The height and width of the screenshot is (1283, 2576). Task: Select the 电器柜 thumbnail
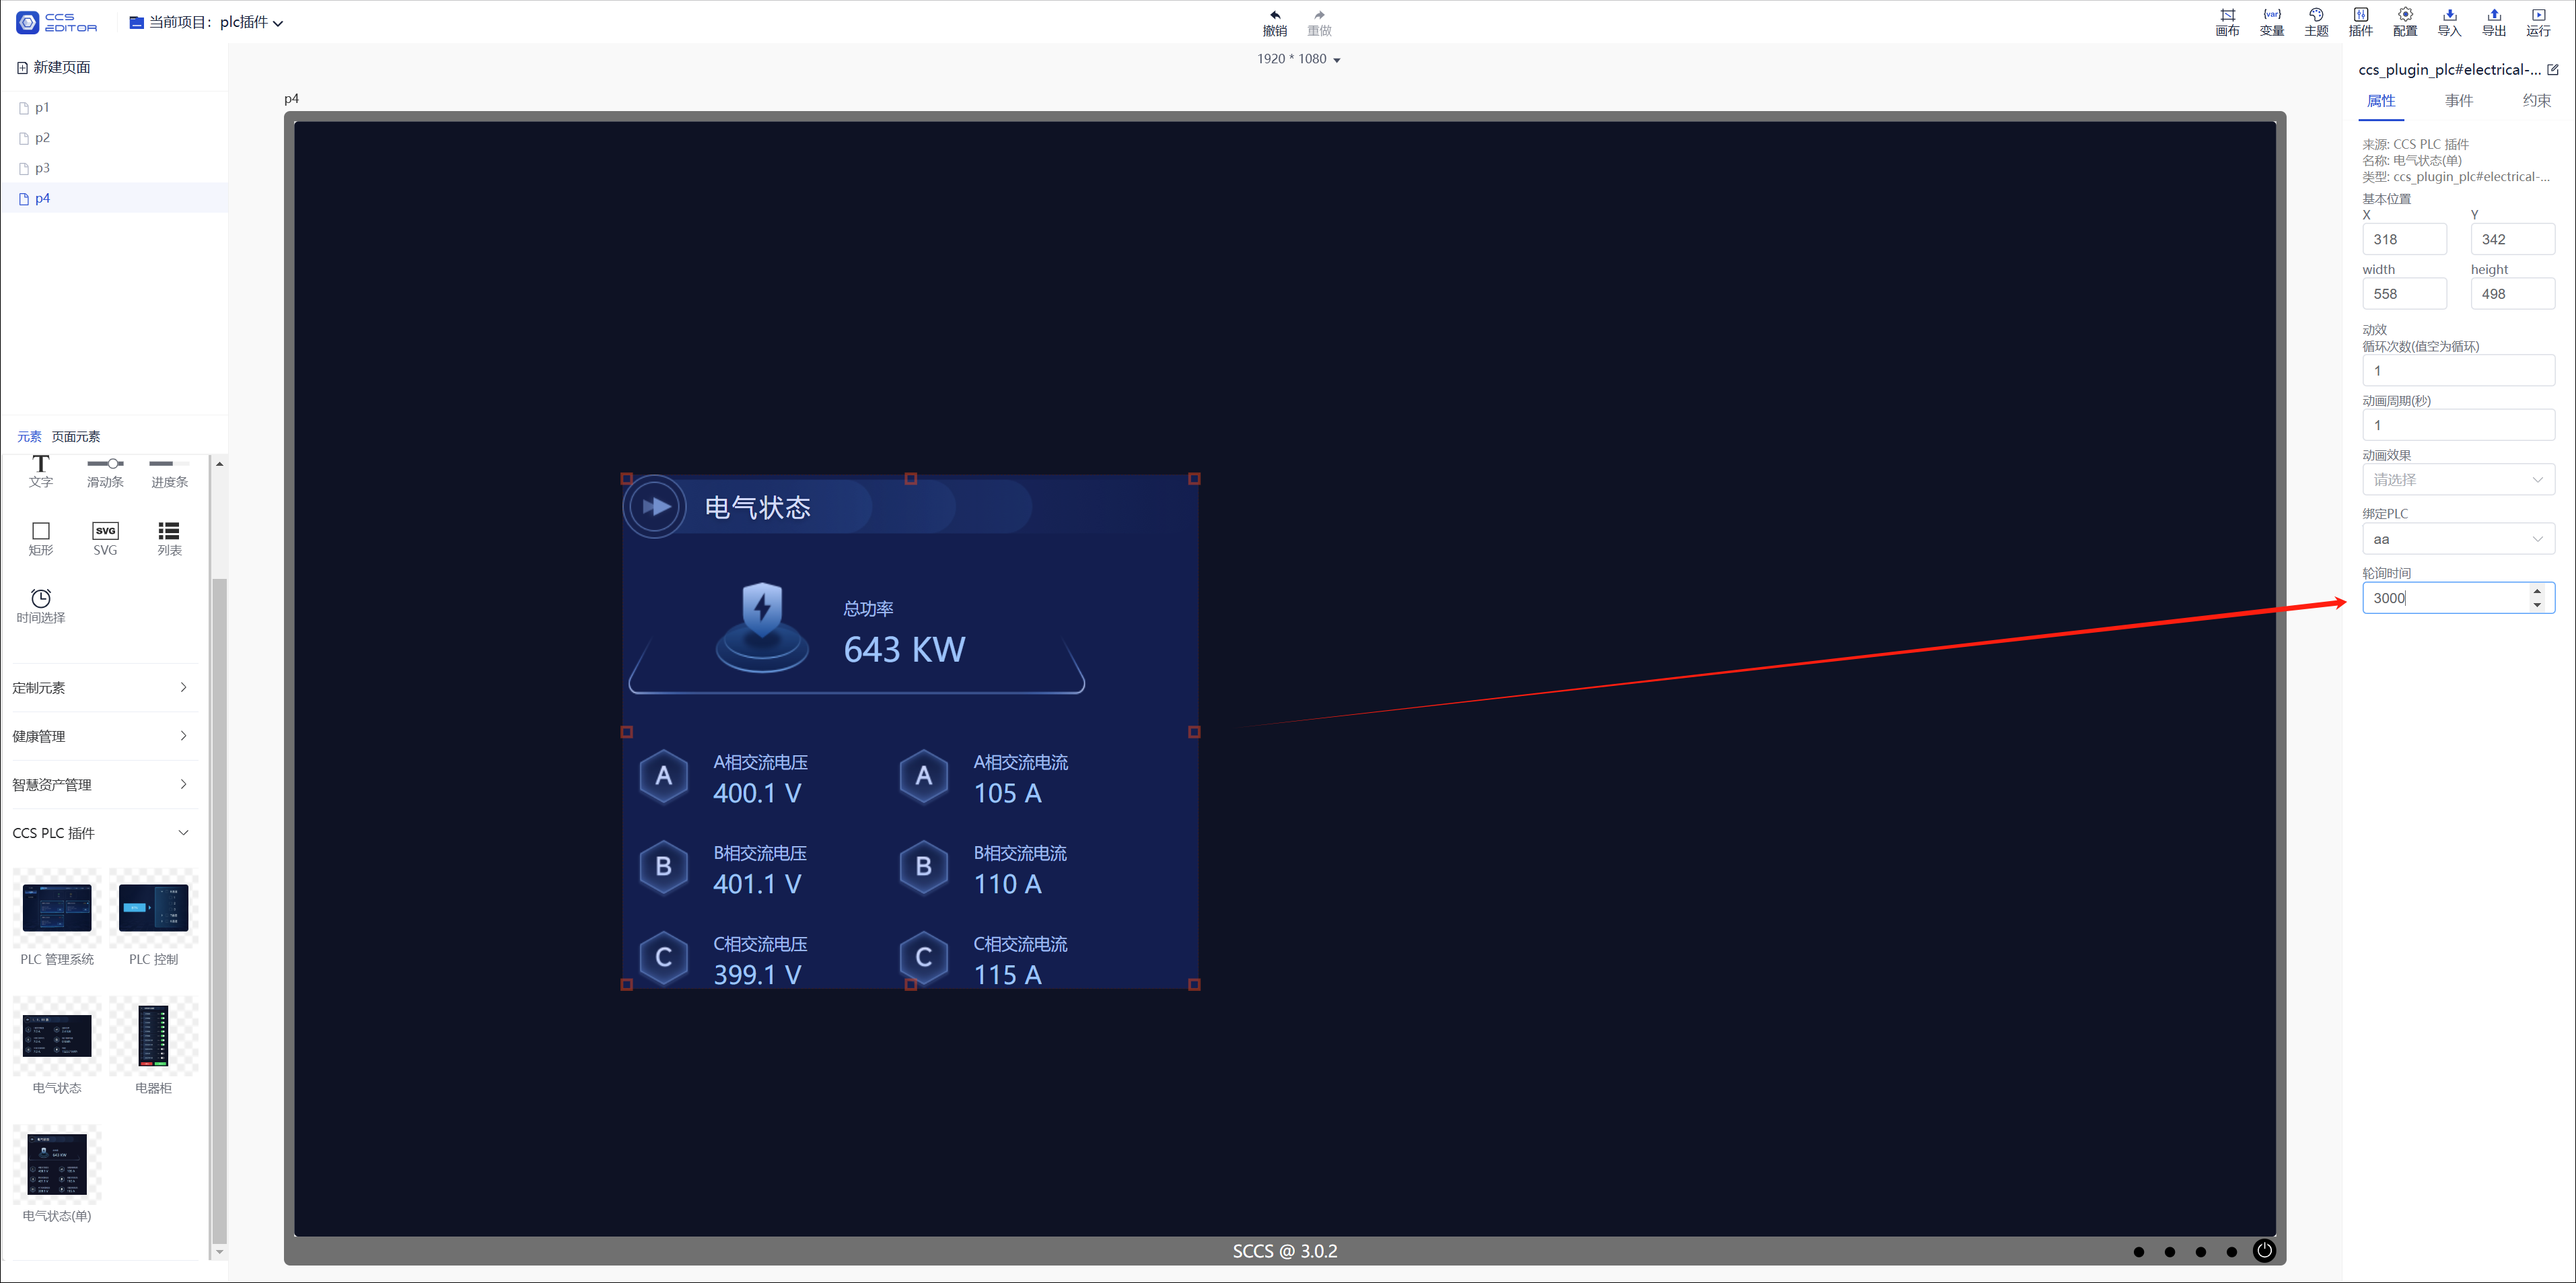[x=153, y=1037]
